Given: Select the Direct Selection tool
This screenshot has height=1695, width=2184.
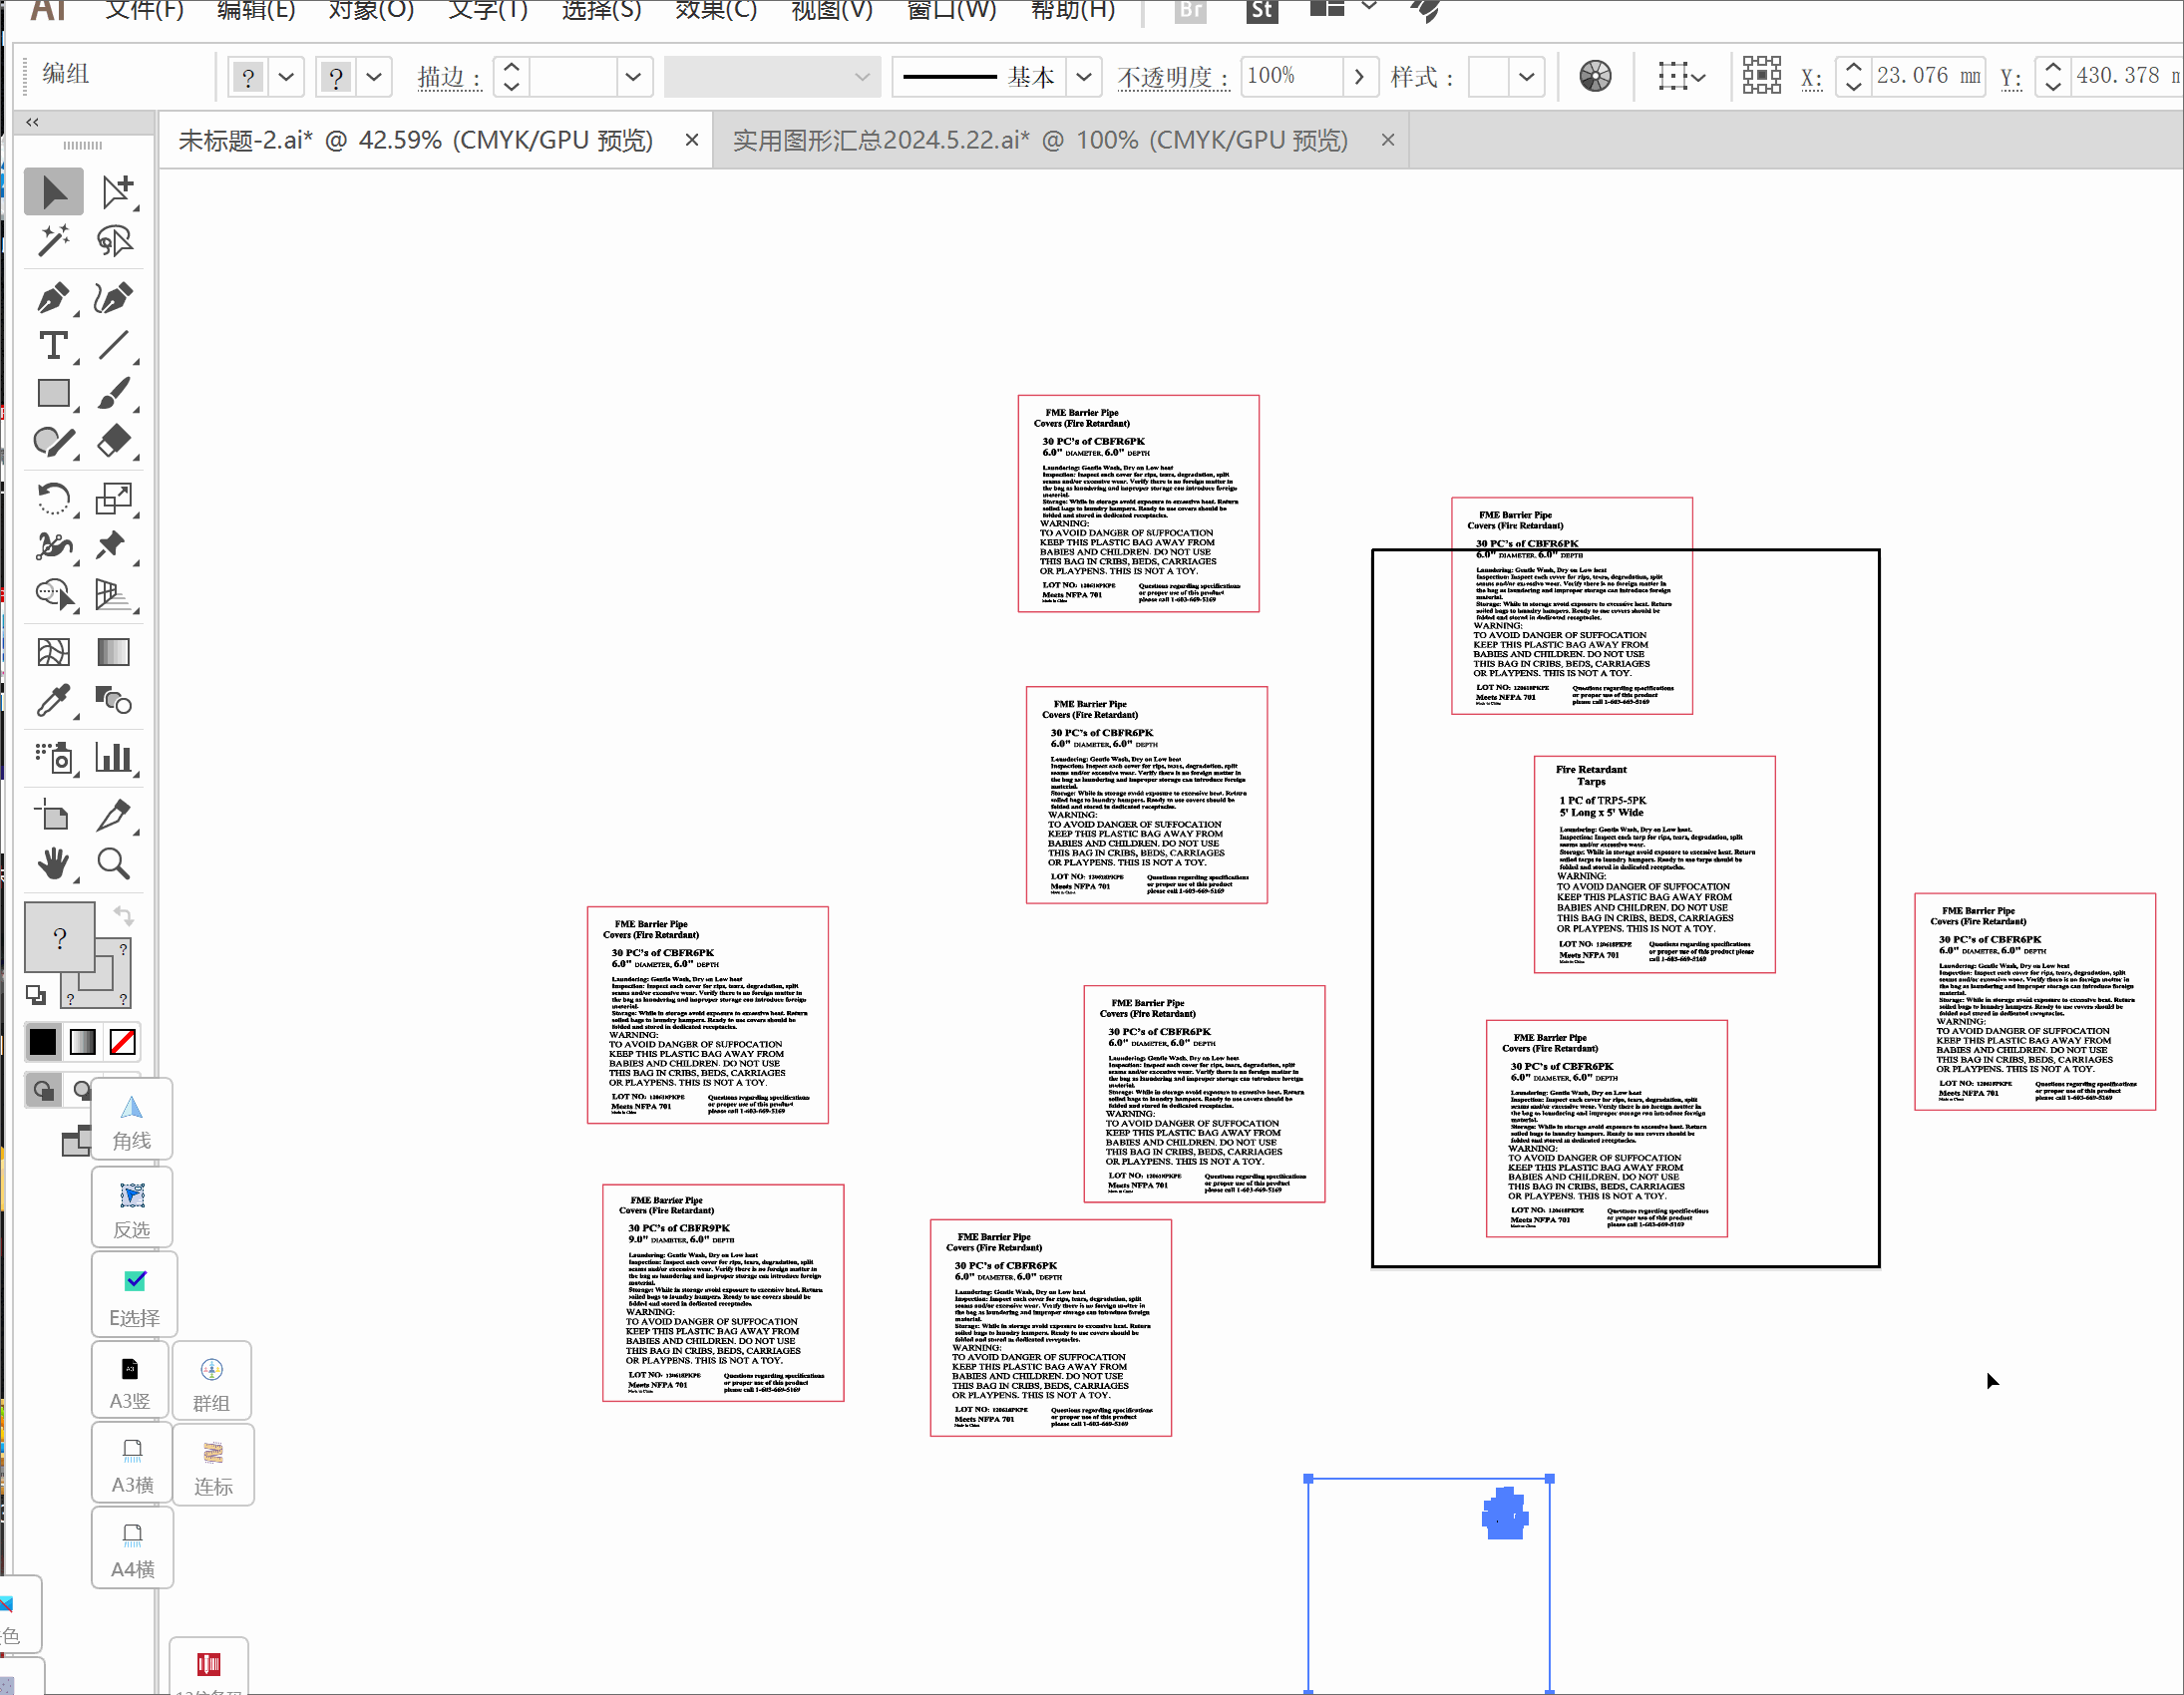Looking at the screenshot, I should pos(116,191).
